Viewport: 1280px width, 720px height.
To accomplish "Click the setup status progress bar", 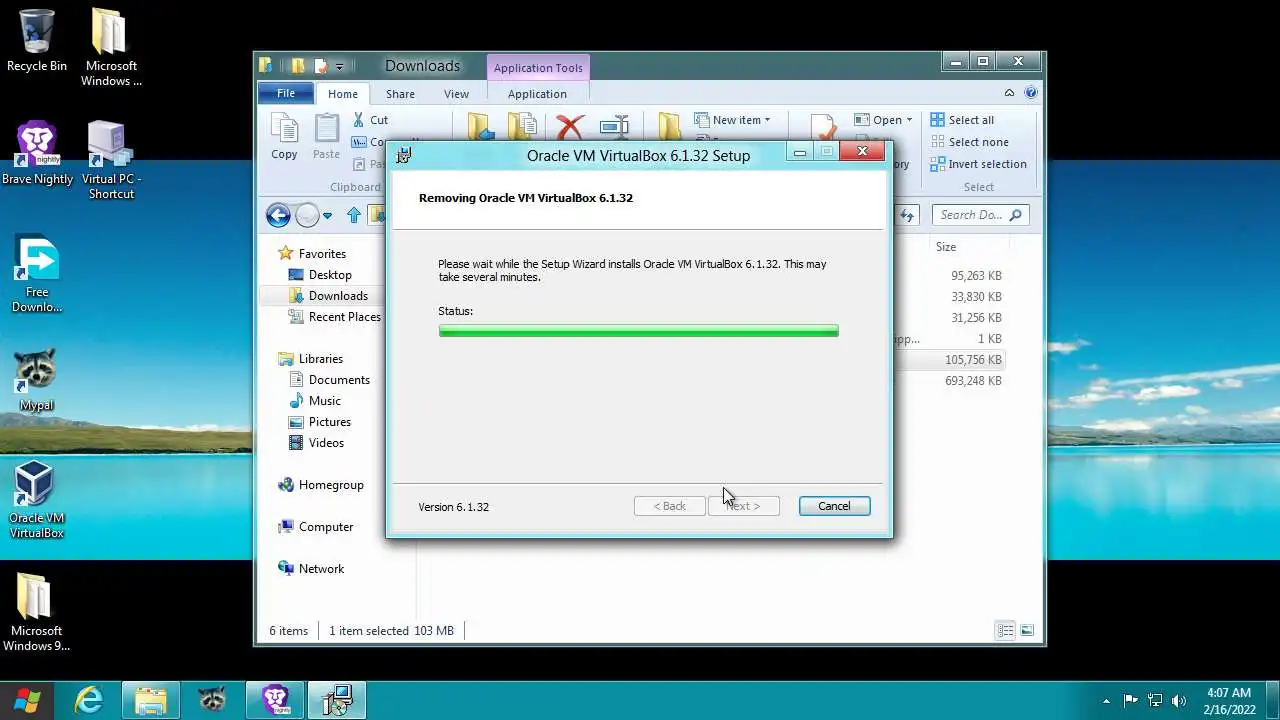I will coord(638,331).
